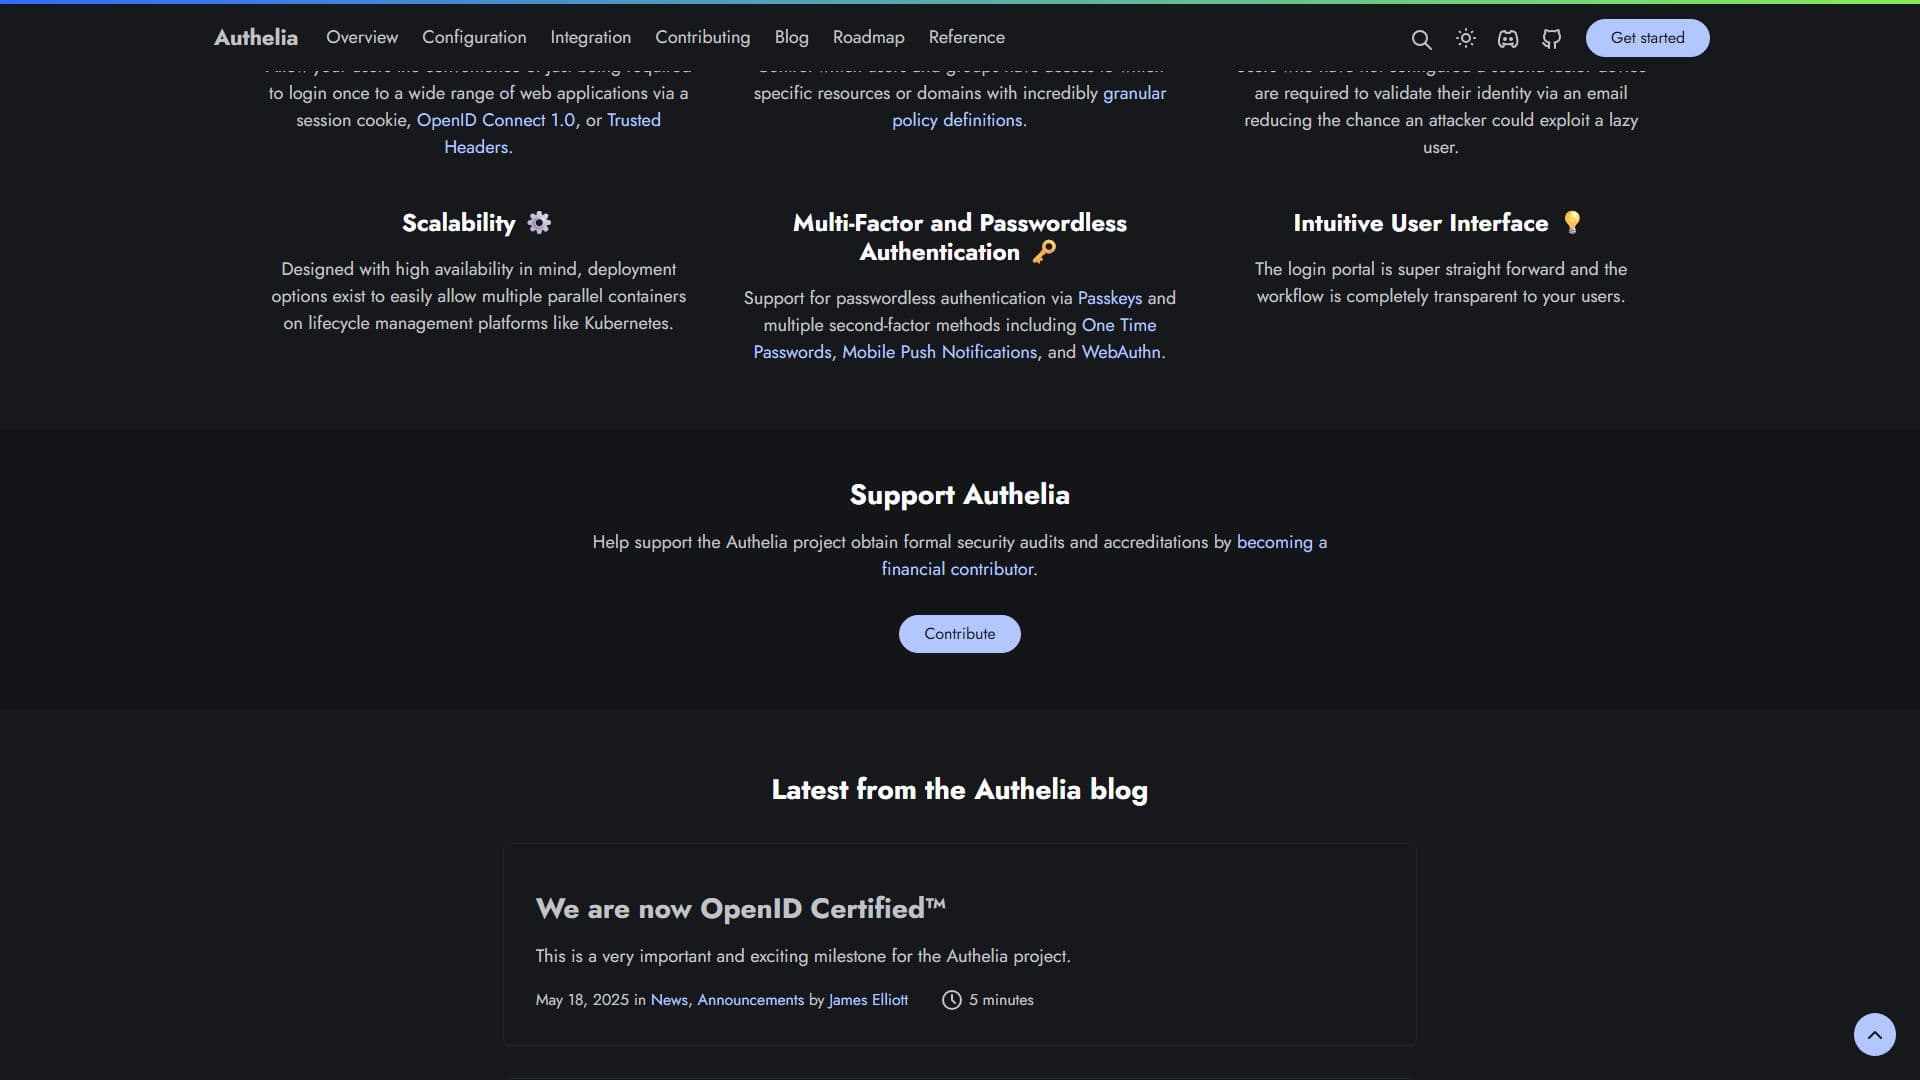Open the News category link
The image size is (1920, 1080).
669,1000
